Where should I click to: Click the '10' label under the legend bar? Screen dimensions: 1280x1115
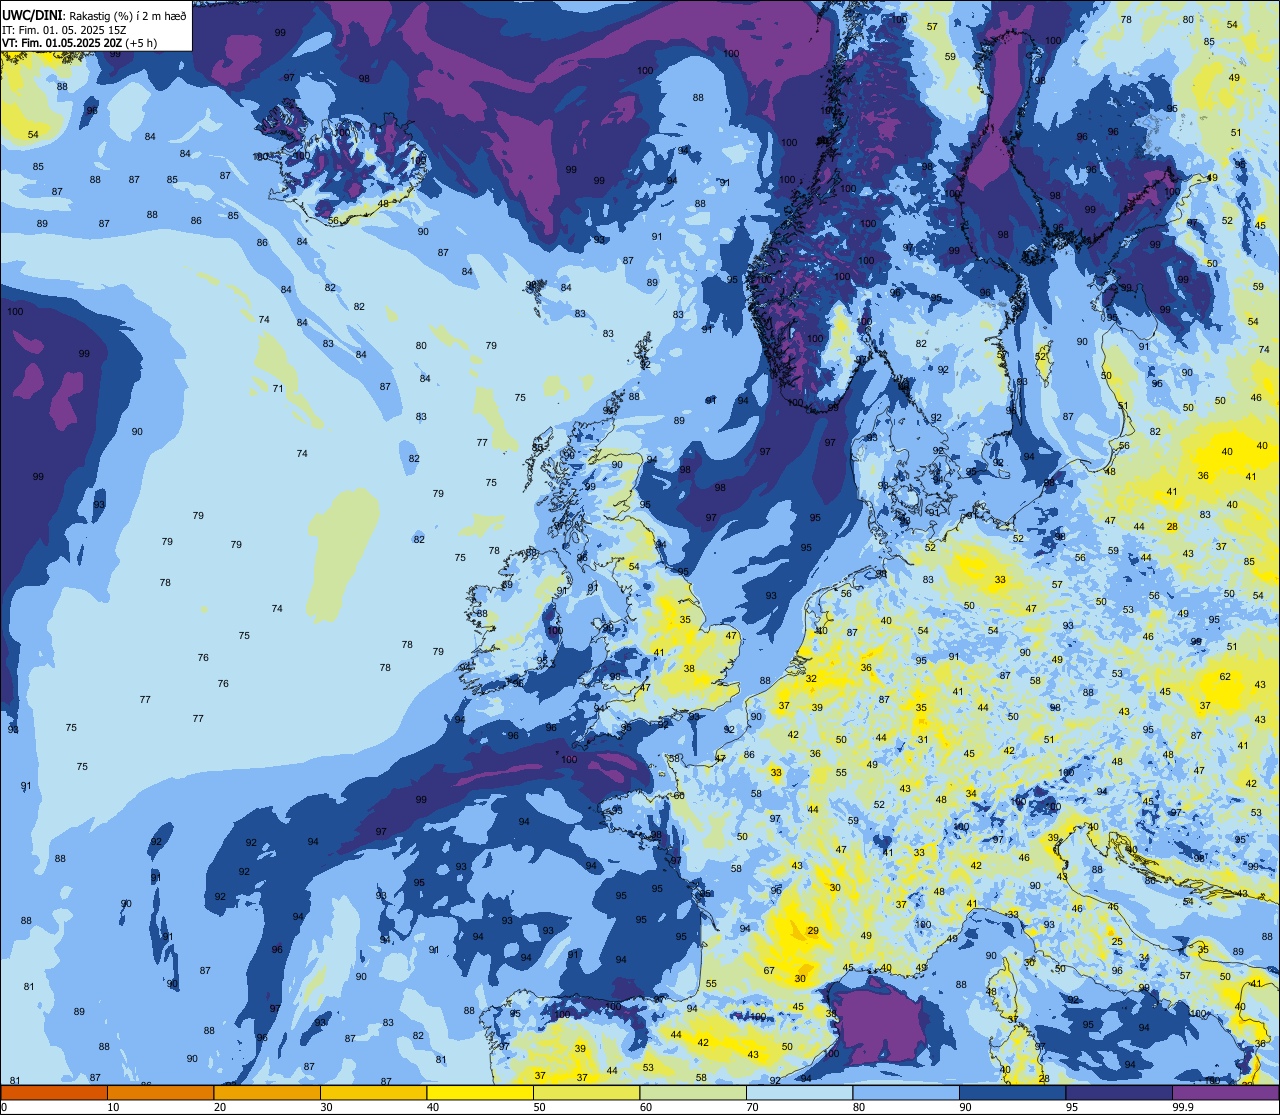coord(113,1107)
